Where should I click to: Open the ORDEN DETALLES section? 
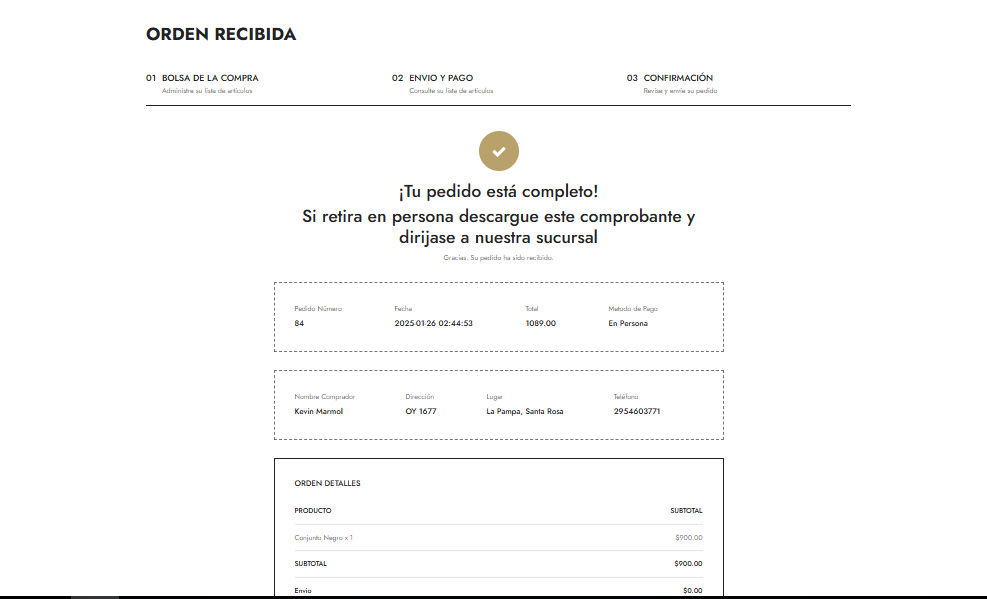pyautogui.click(x=326, y=483)
